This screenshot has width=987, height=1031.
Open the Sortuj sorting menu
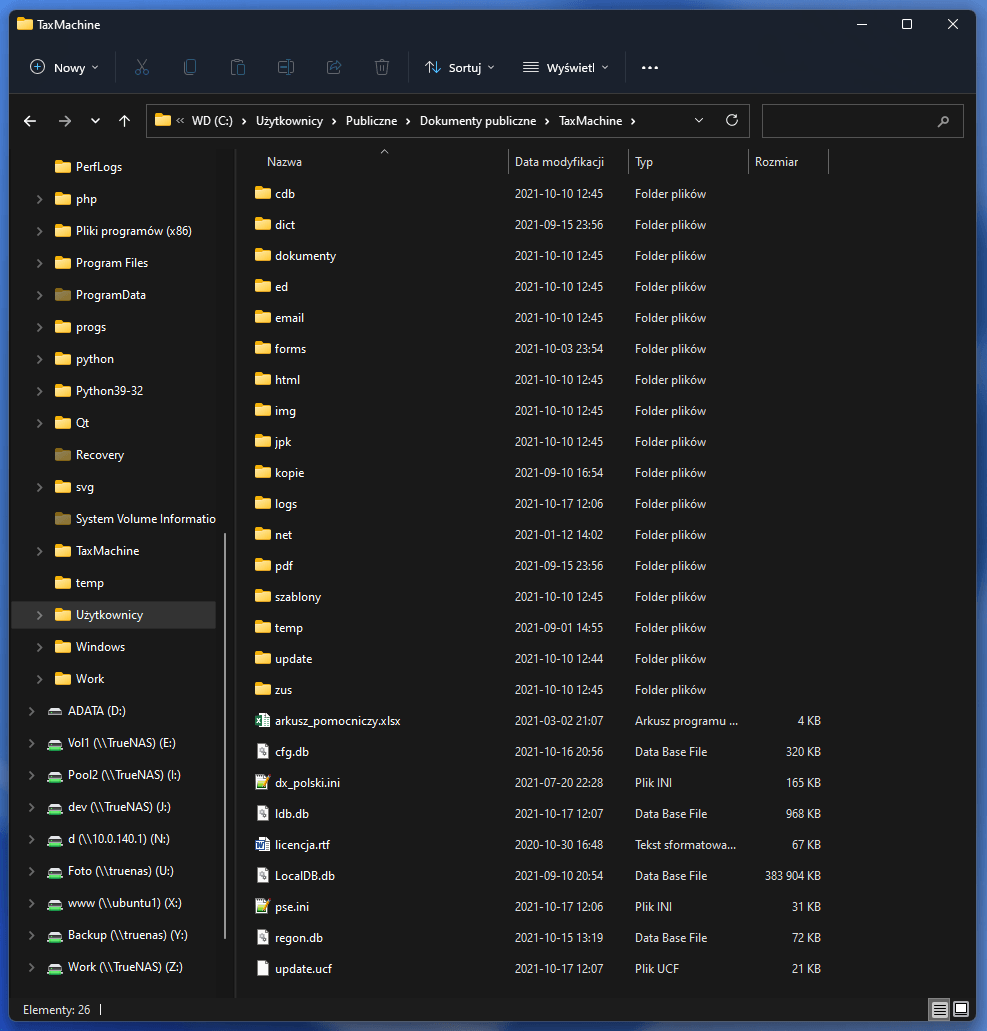460,67
